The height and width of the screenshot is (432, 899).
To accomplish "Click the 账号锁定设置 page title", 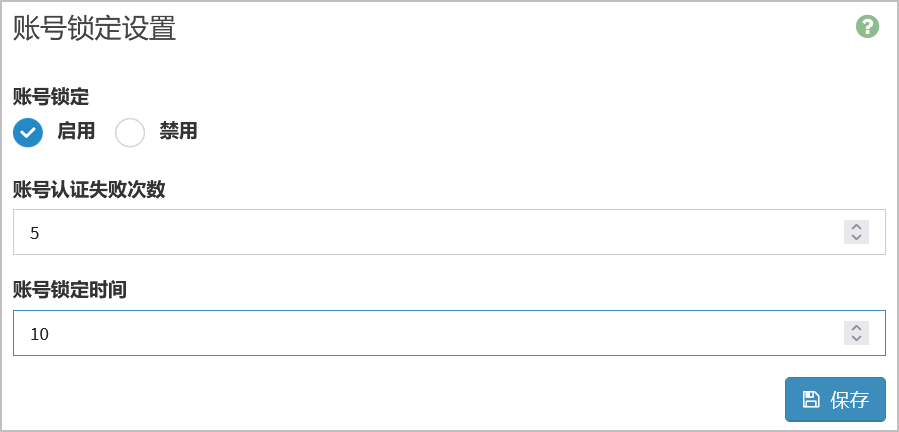I will point(94,29).
